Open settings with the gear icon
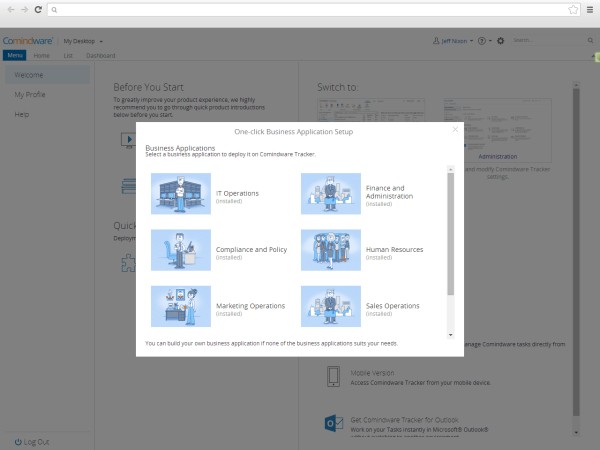This screenshot has height=450, width=600. click(x=501, y=41)
